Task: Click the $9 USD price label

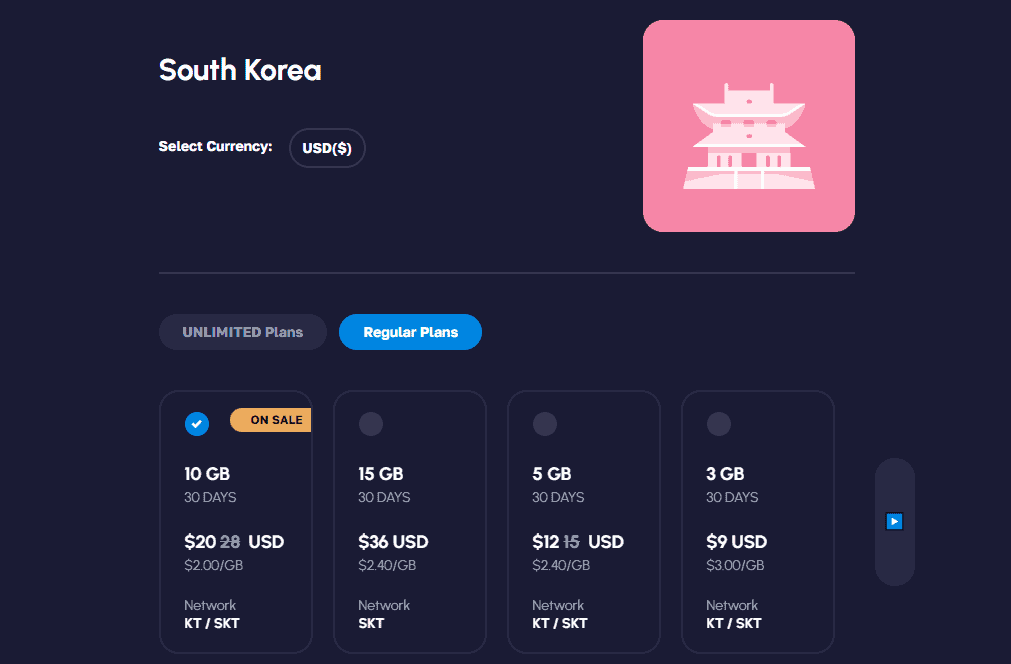Action: coord(736,542)
